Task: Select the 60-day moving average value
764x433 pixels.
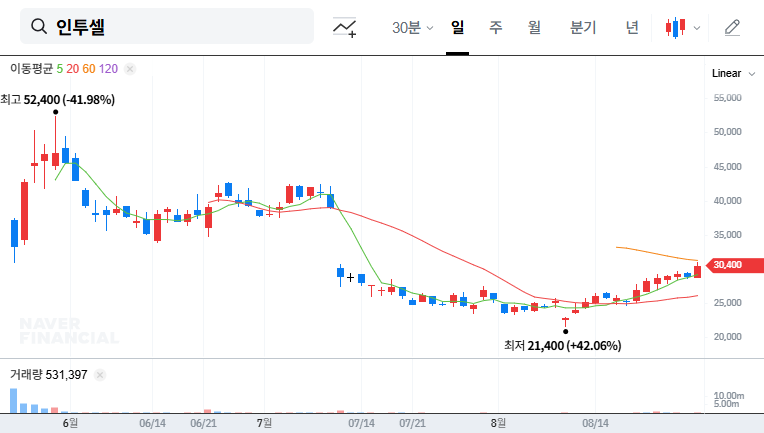Action: pyautogui.click(x=89, y=69)
